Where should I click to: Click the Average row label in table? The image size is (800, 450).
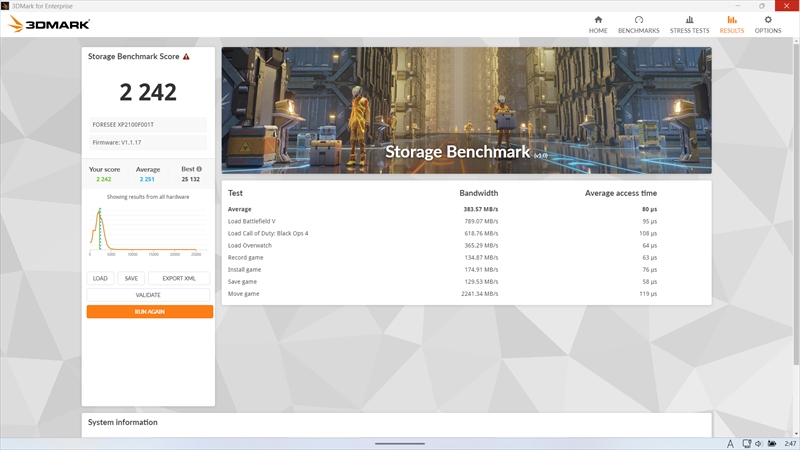[x=239, y=209]
